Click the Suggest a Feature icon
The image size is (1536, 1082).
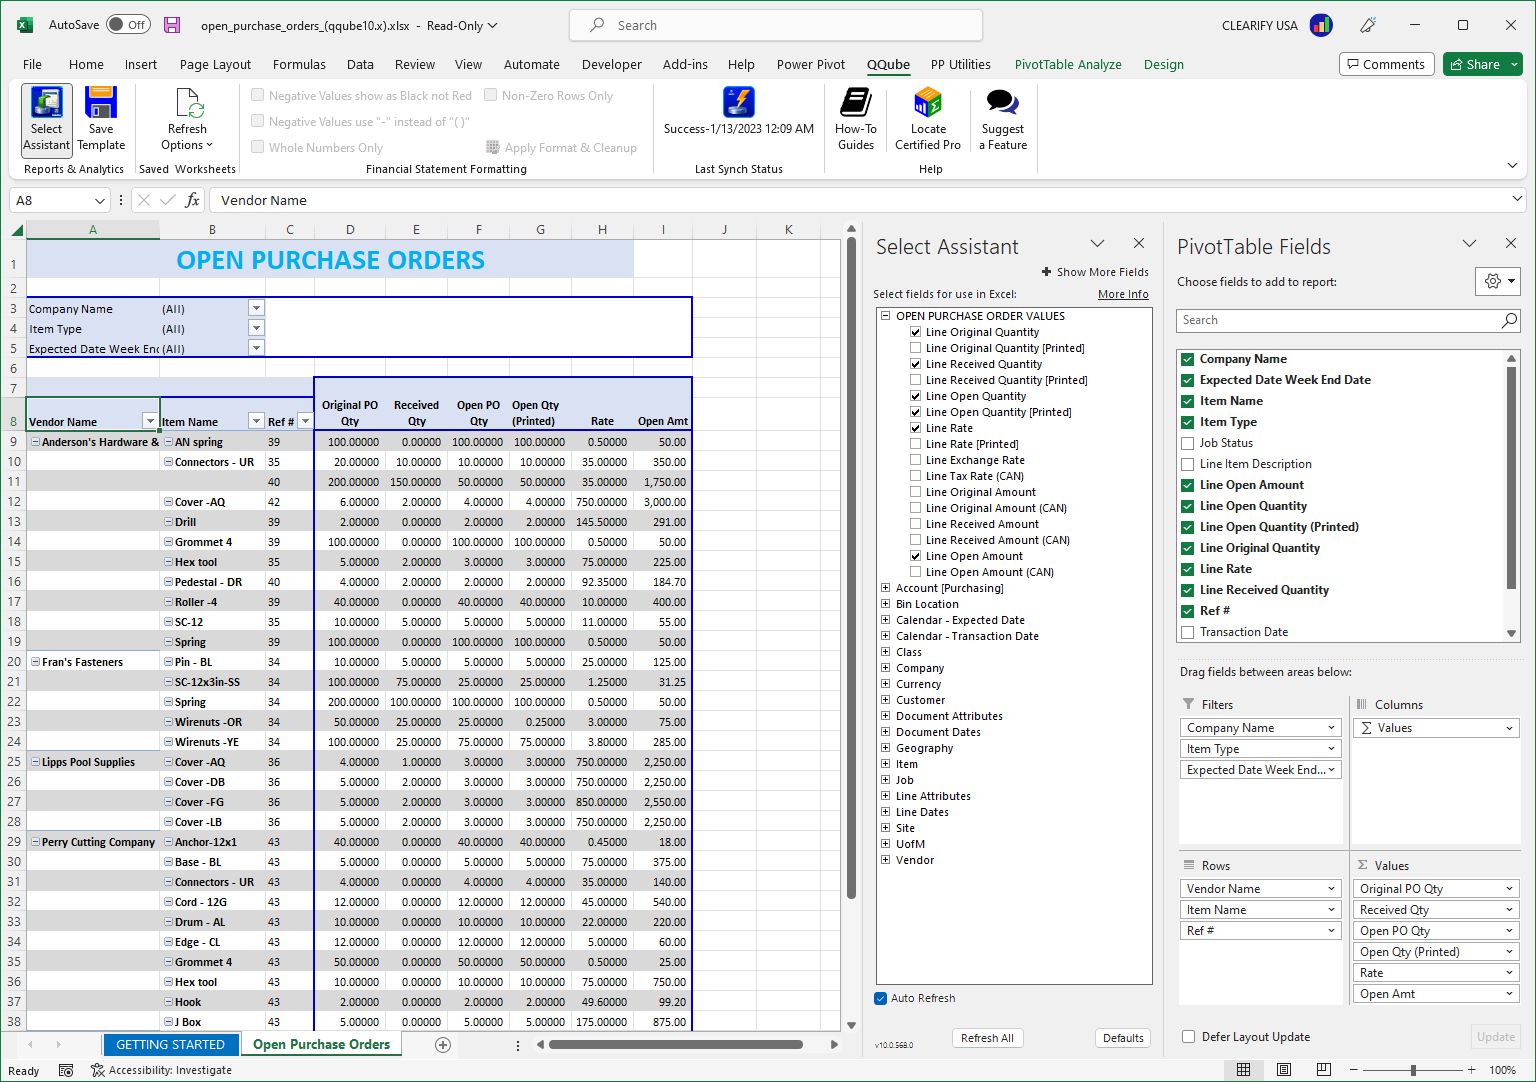click(1001, 119)
